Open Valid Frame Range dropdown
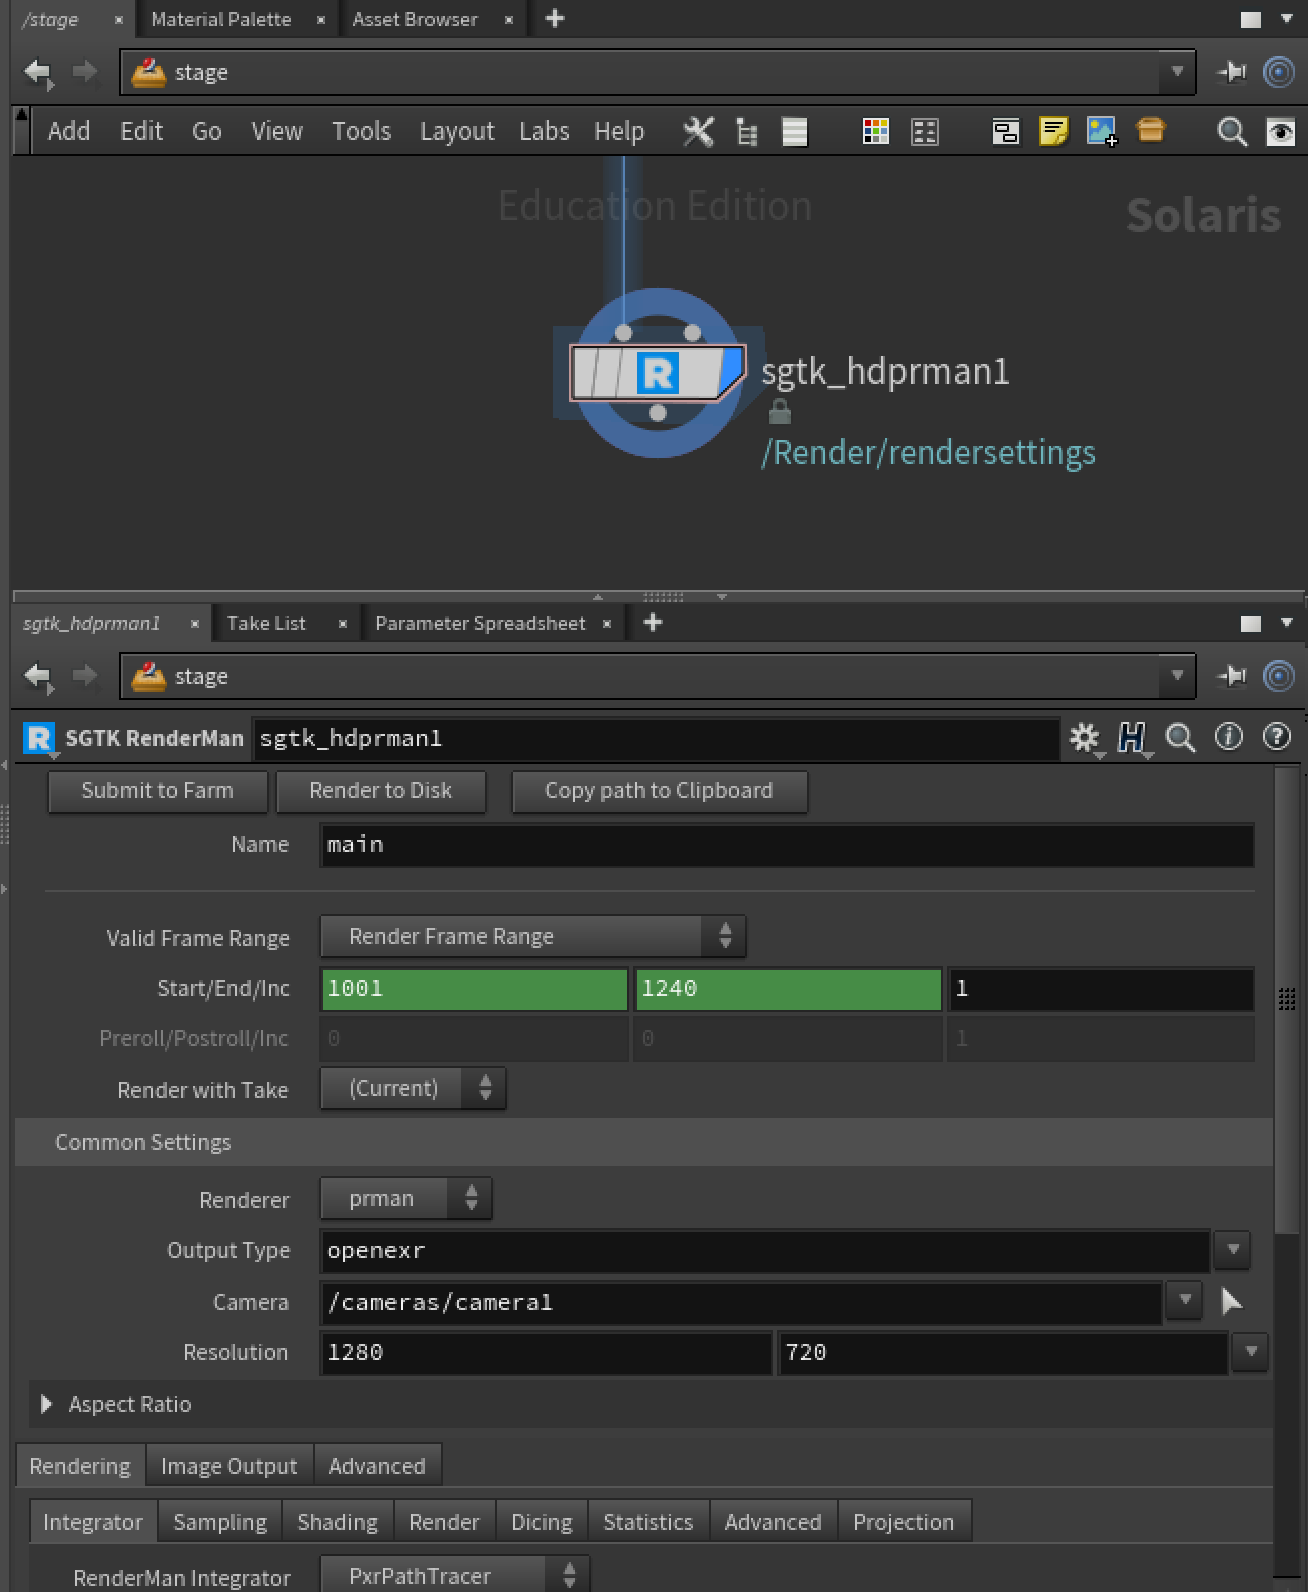Image resolution: width=1308 pixels, height=1592 pixels. (533, 937)
